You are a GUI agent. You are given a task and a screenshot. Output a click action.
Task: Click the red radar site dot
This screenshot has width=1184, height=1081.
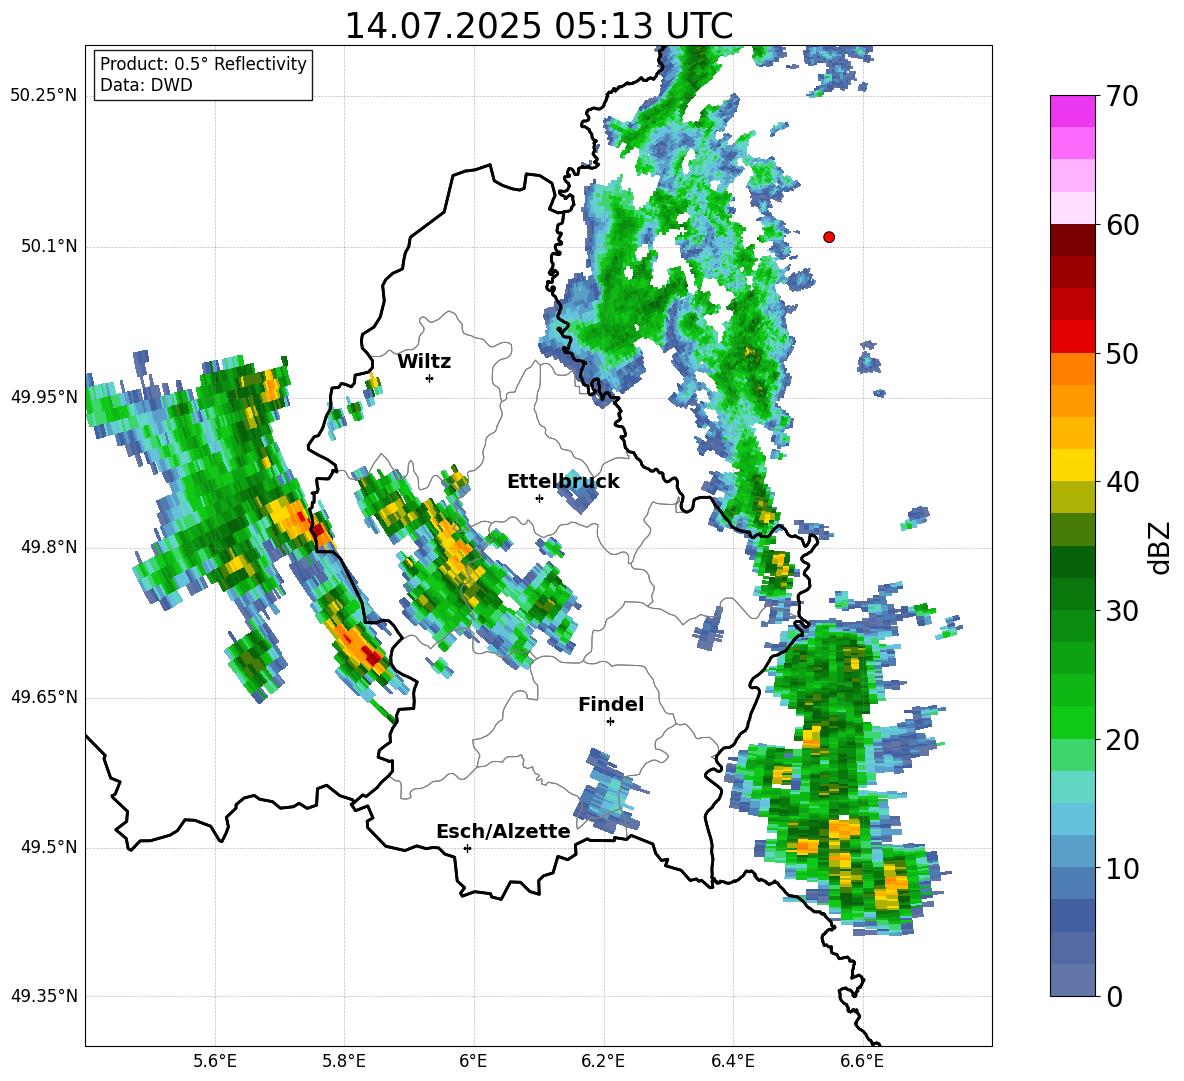(829, 237)
